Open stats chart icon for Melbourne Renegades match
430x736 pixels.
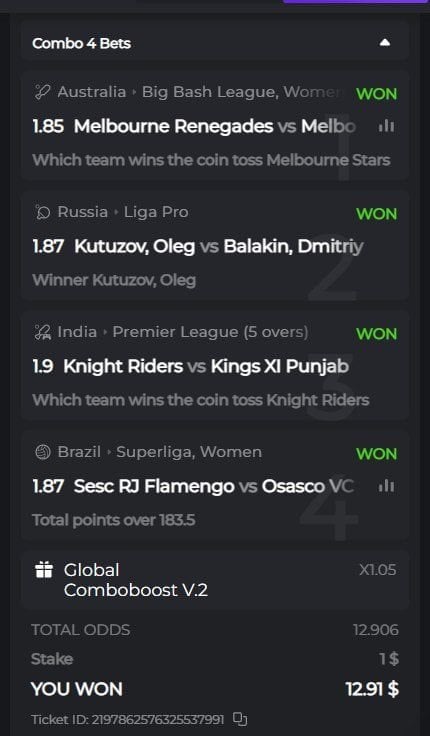[x=386, y=126]
